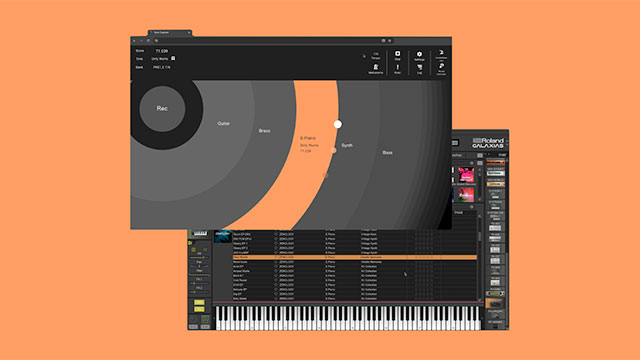Click the search icon in address bar
The height and width of the screenshot is (360, 640).
157,40
